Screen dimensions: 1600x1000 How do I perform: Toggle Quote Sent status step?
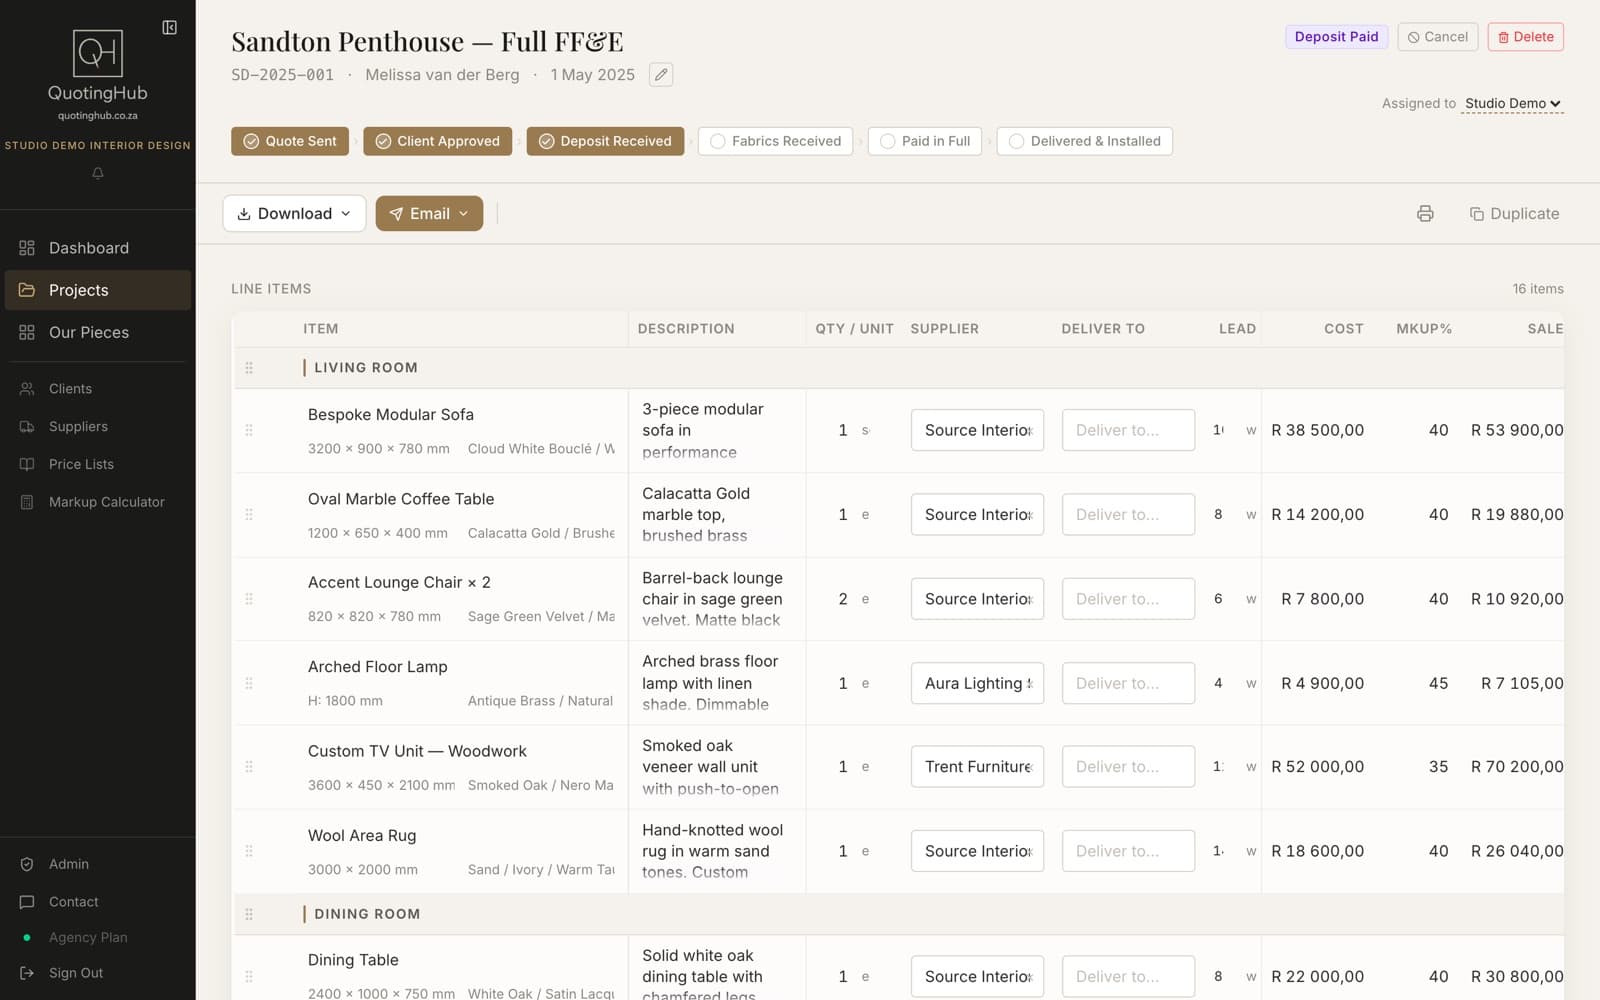290,141
